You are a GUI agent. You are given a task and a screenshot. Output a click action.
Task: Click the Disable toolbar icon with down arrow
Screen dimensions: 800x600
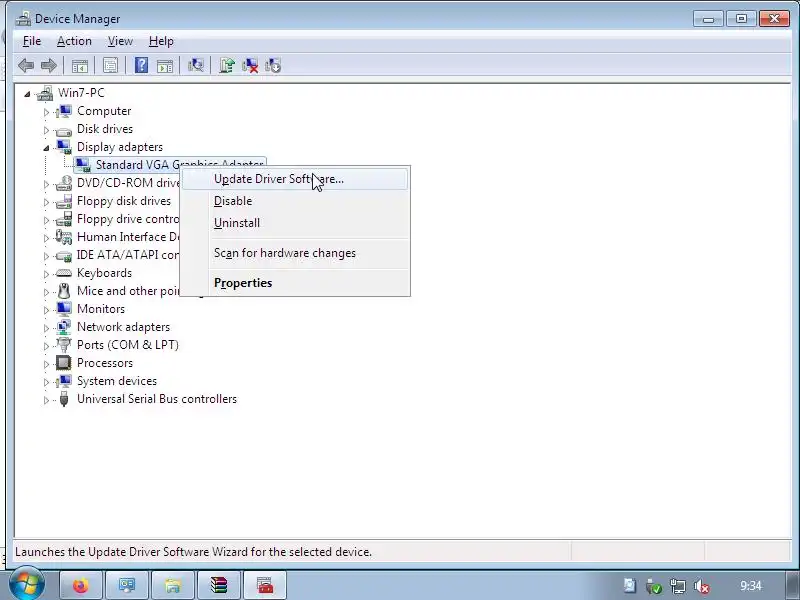tap(273, 65)
